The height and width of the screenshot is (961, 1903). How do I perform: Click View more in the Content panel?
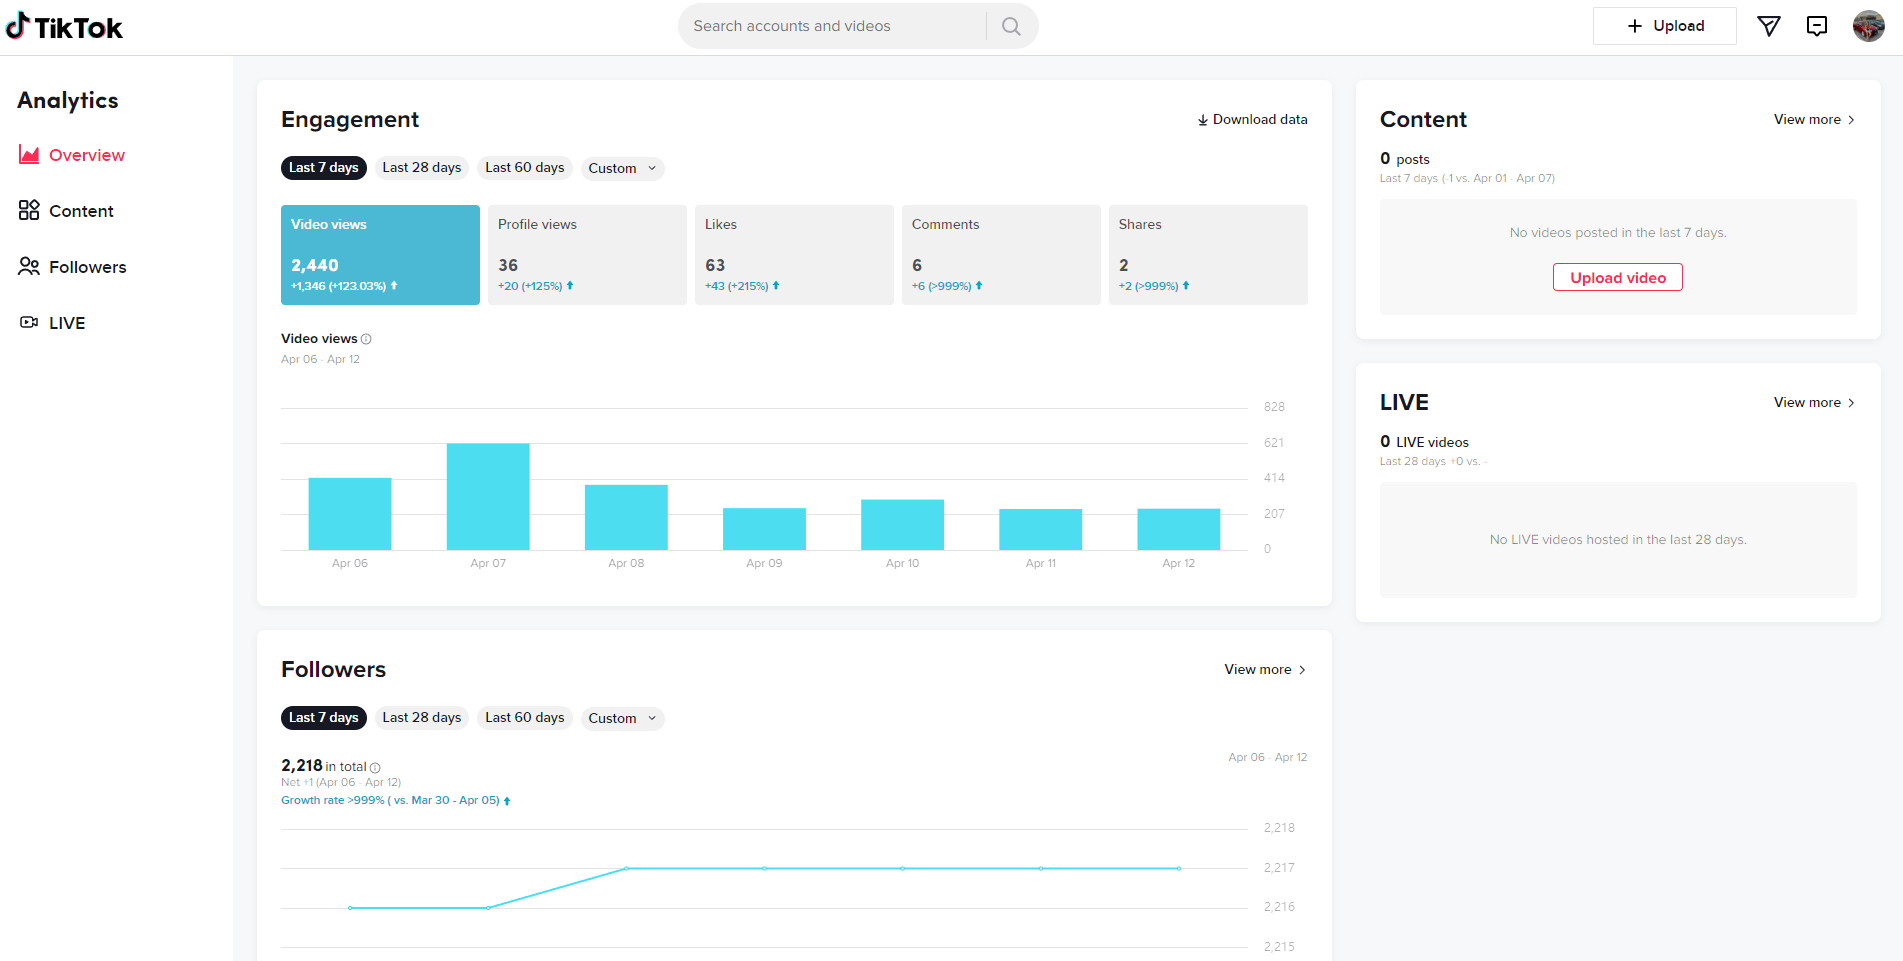(1815, 120)
